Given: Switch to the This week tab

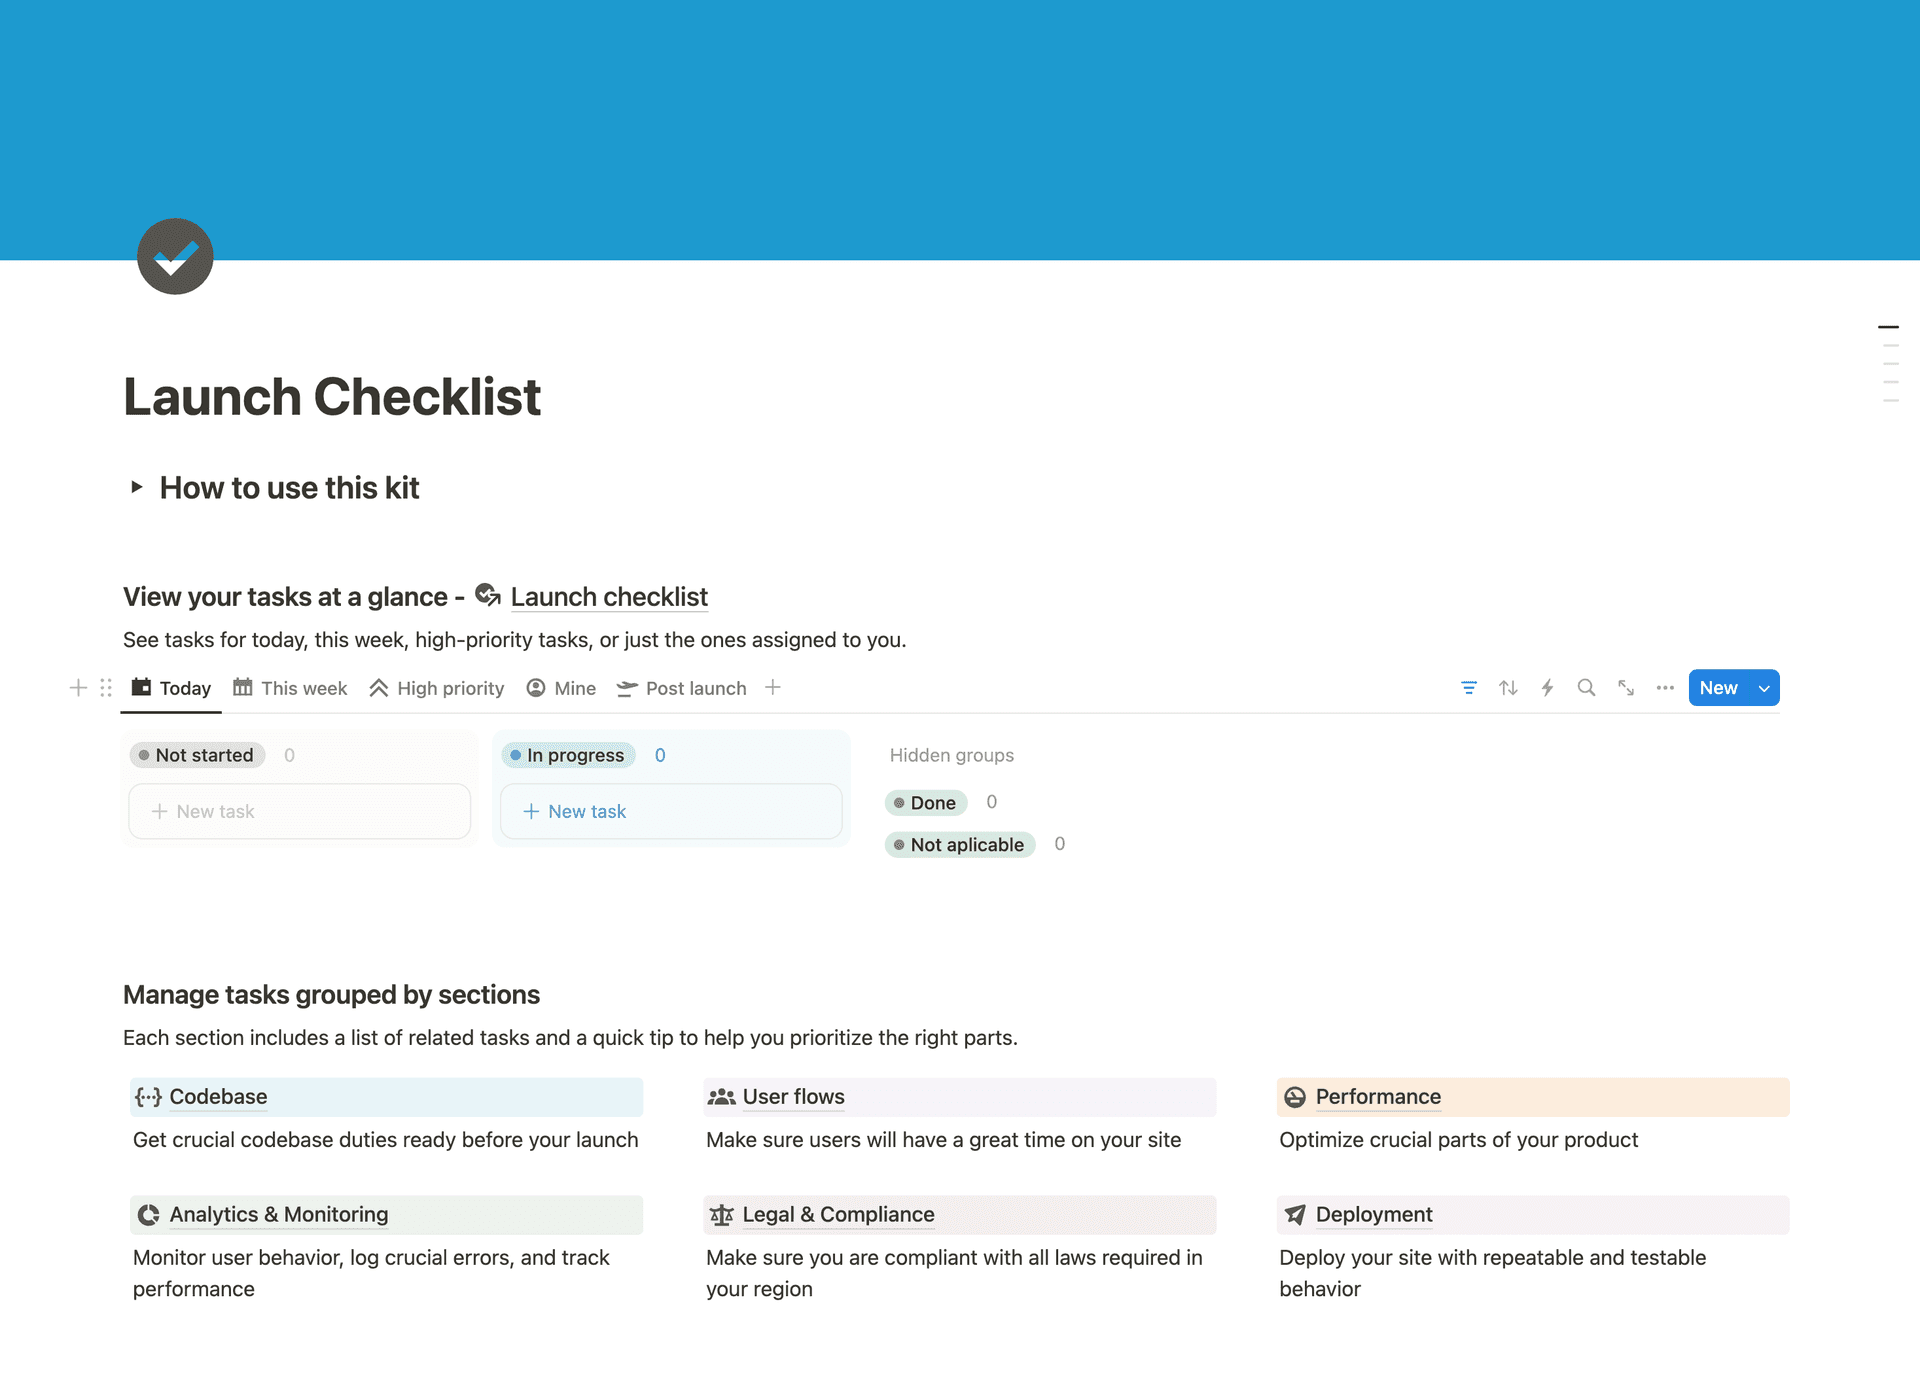Looking at the screenshot, I should tap(291, 688).
